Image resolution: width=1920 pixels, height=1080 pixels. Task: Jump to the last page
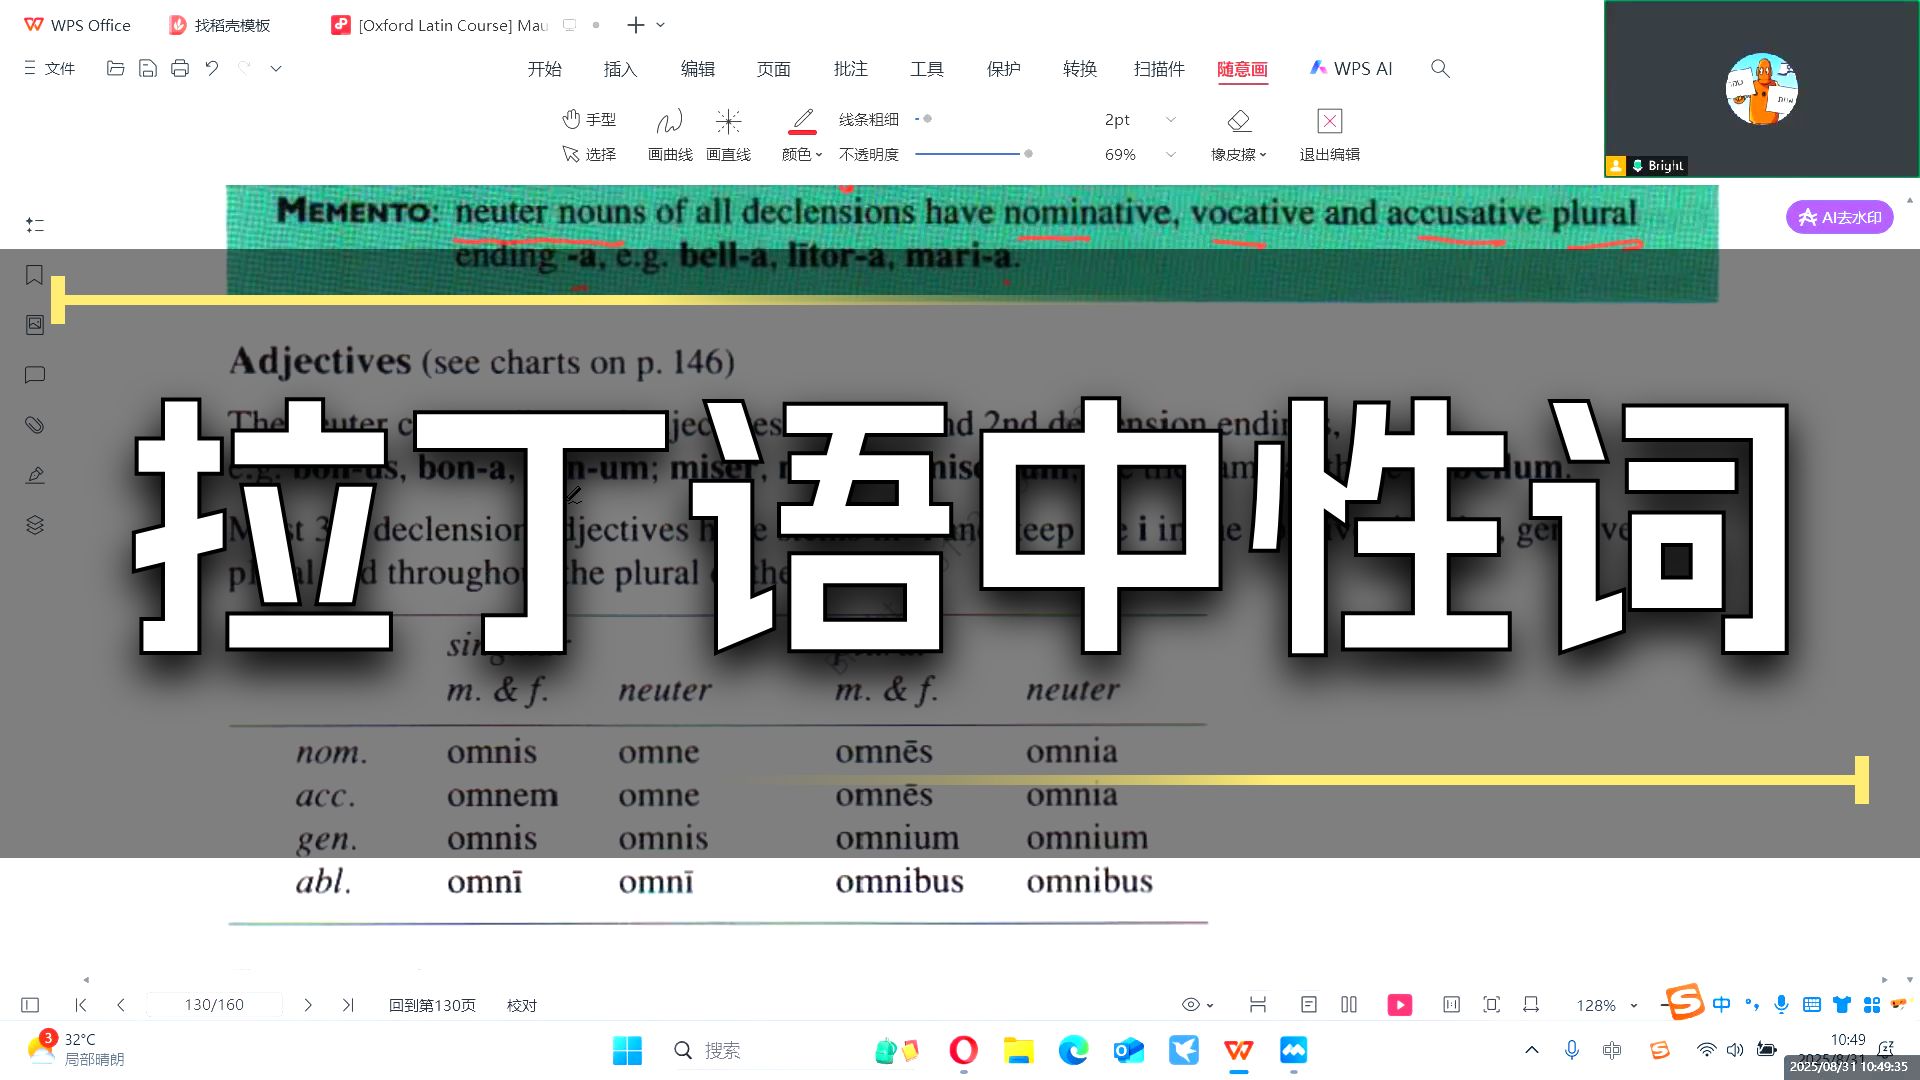coord(348,1005)
